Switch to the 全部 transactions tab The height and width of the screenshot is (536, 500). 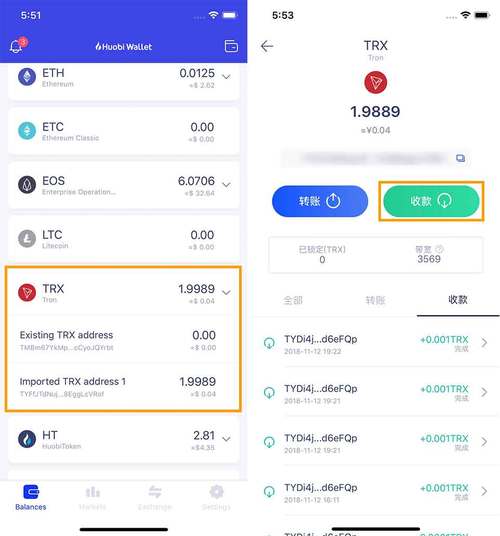click(x=293, y=300)
